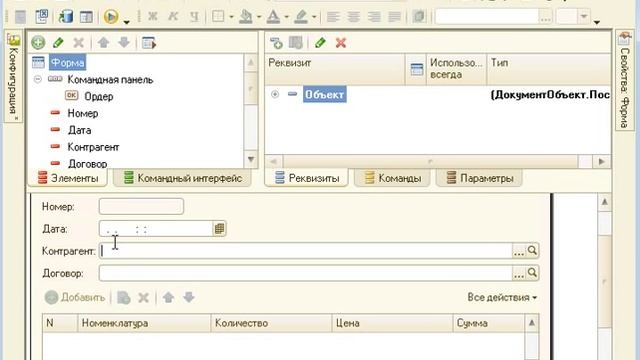Click the highlight pen color icon
Screen dimensions: 640x360
click(x=301, y=16)
